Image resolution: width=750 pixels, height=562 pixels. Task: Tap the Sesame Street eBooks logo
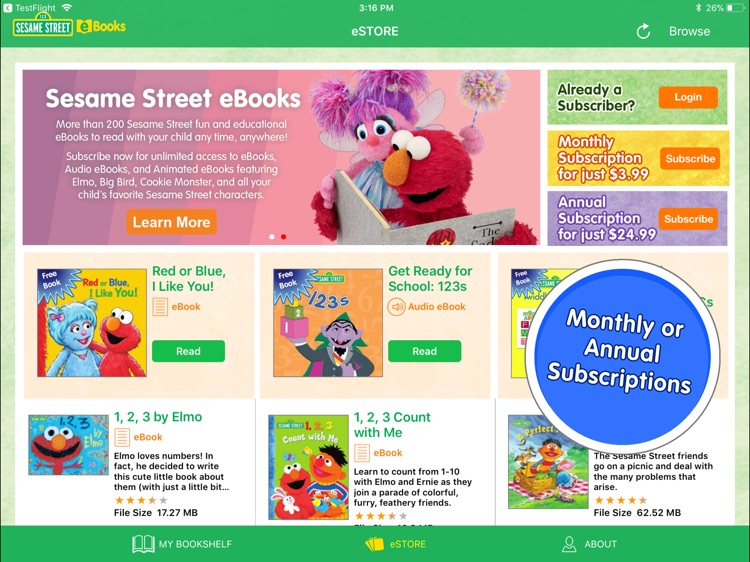coord(69,26)
